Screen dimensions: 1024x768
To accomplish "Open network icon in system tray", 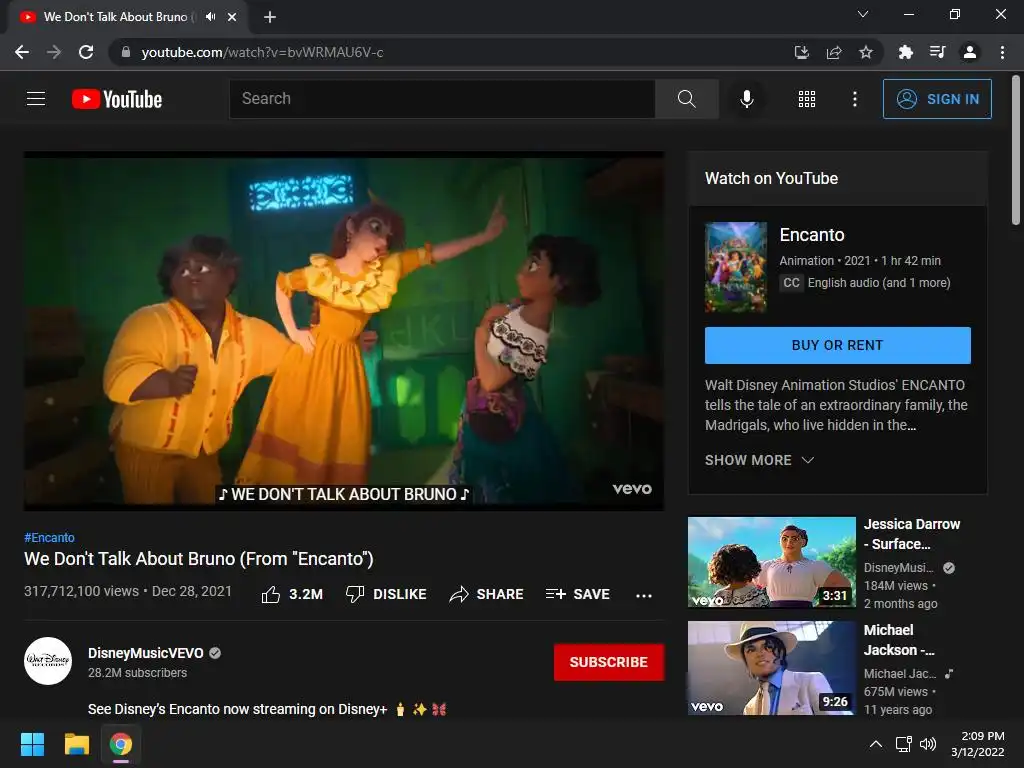I will (903, 744).
